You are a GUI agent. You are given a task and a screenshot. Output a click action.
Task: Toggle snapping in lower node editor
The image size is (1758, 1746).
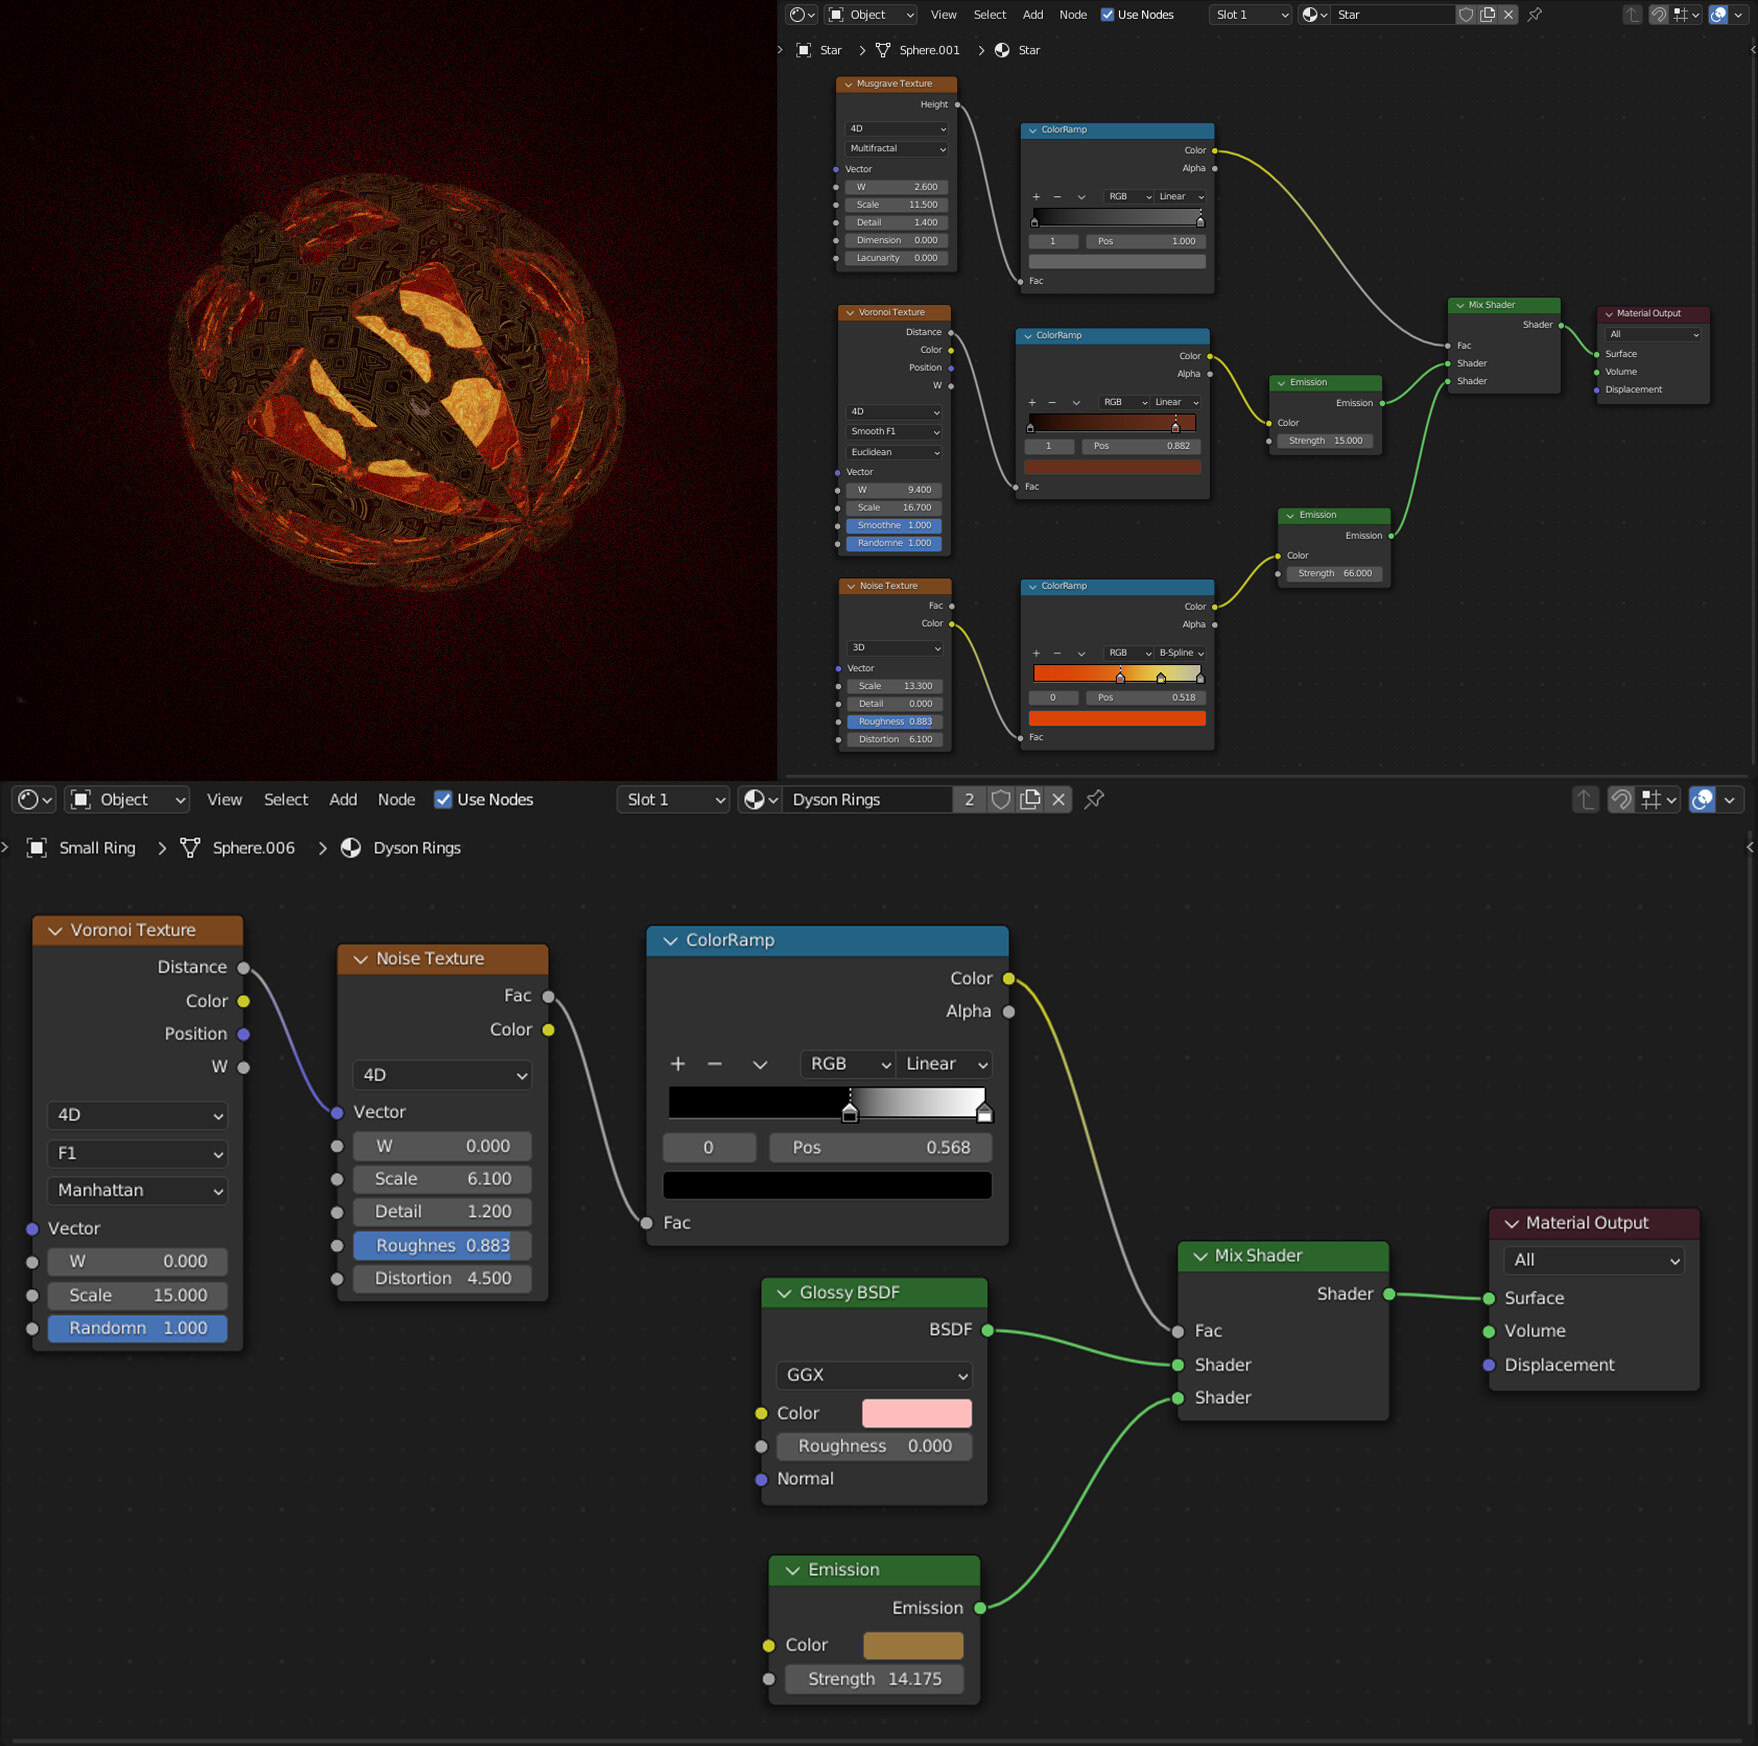[x=1621, y=799]
